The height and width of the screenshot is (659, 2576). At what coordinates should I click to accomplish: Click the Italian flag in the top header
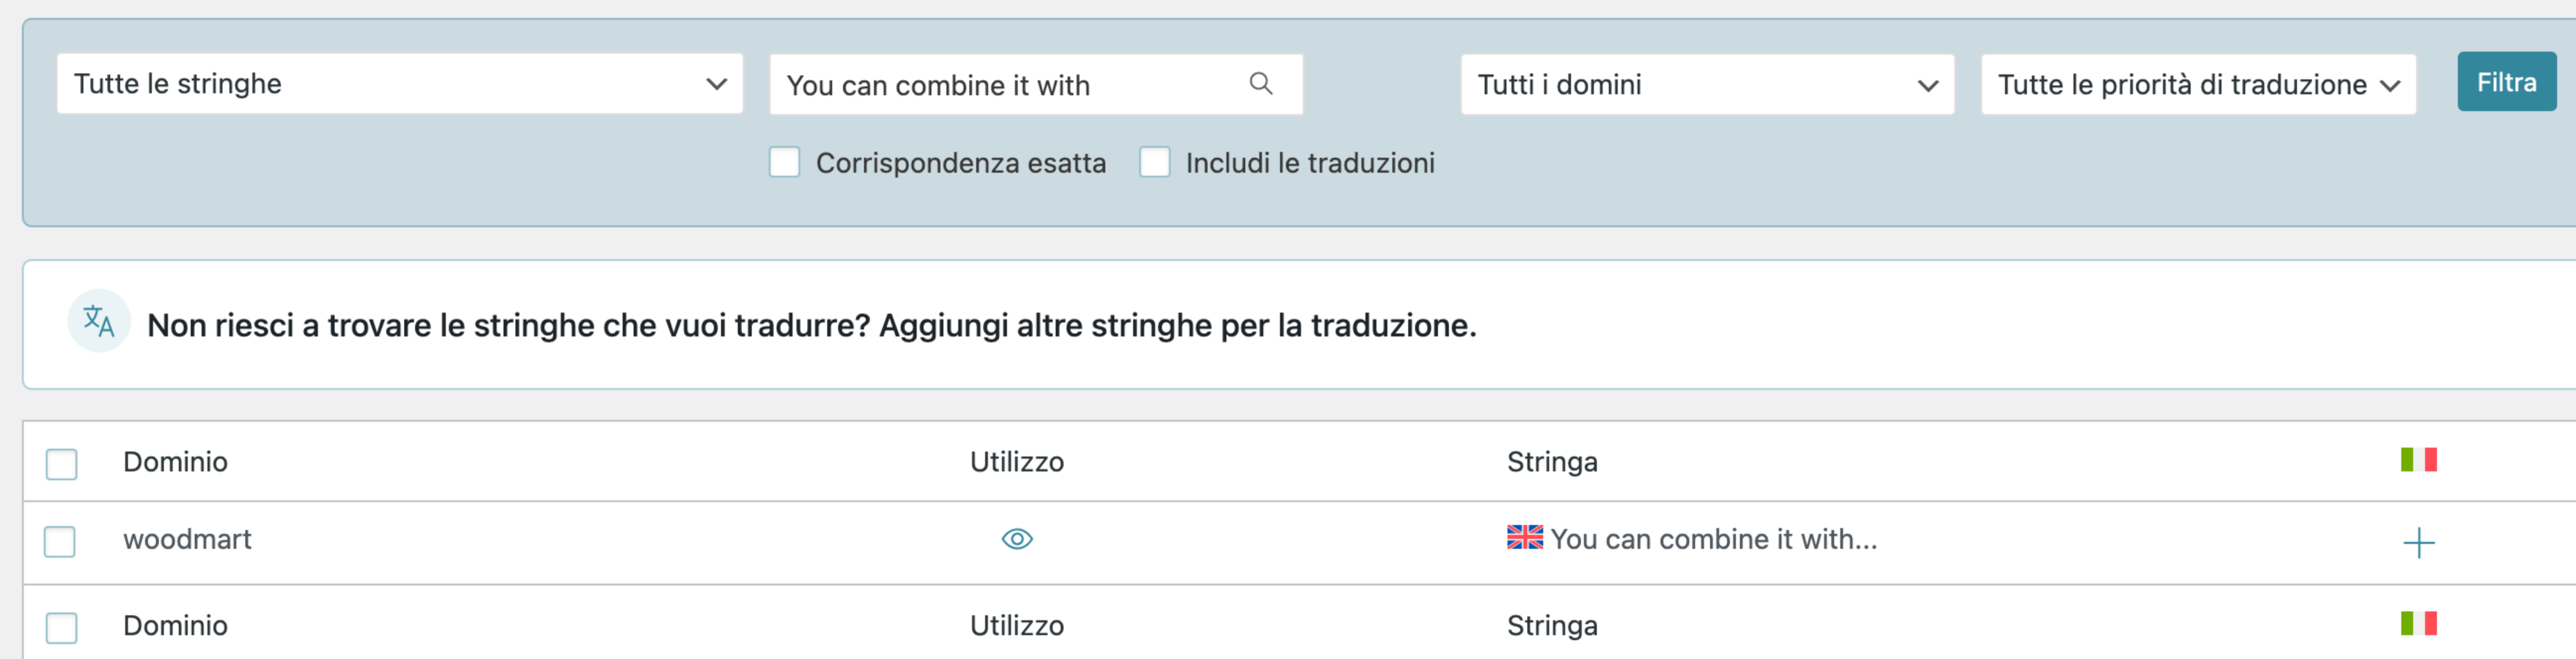click(2418, 459)
